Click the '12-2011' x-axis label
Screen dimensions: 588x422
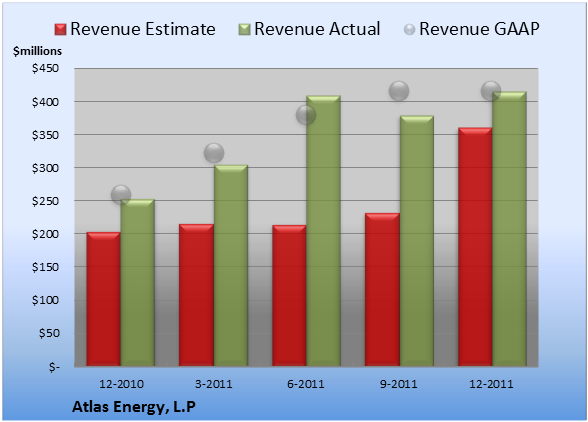(x=491, y=384)
